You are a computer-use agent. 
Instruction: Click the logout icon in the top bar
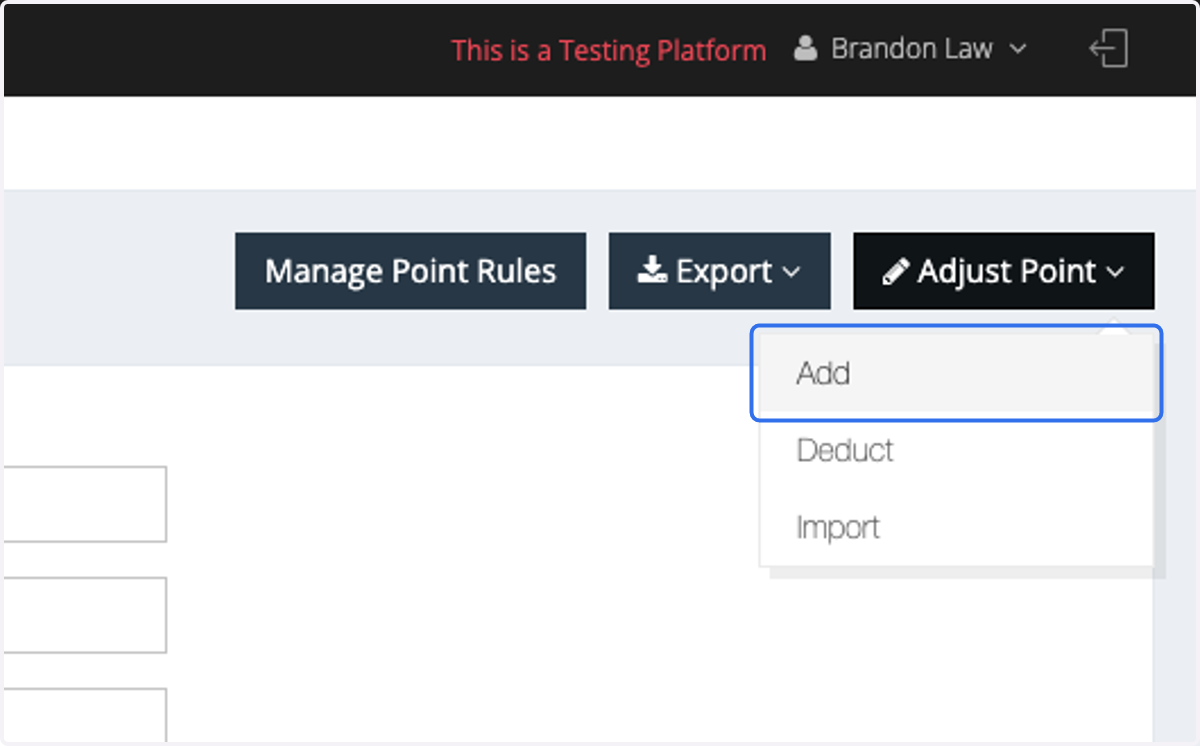click(x=1109, y=49)
